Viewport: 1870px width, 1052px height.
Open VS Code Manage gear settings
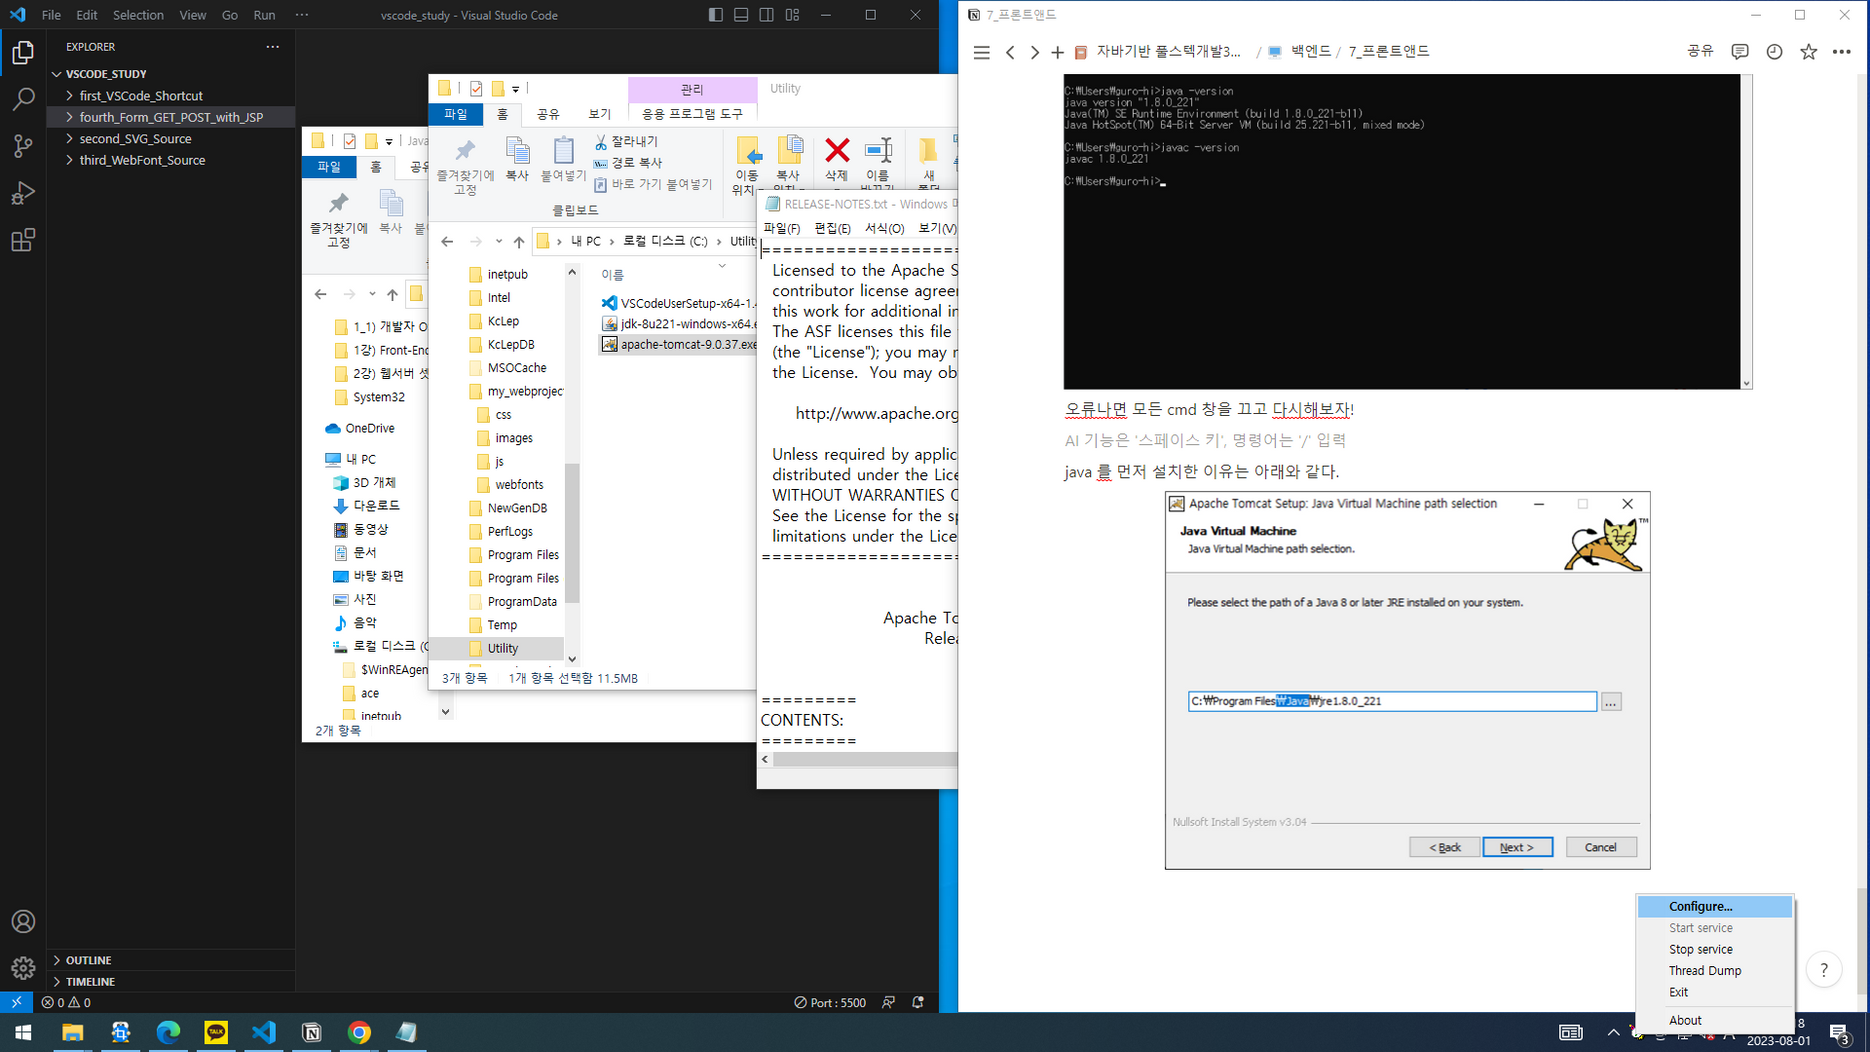coord(23,967)
